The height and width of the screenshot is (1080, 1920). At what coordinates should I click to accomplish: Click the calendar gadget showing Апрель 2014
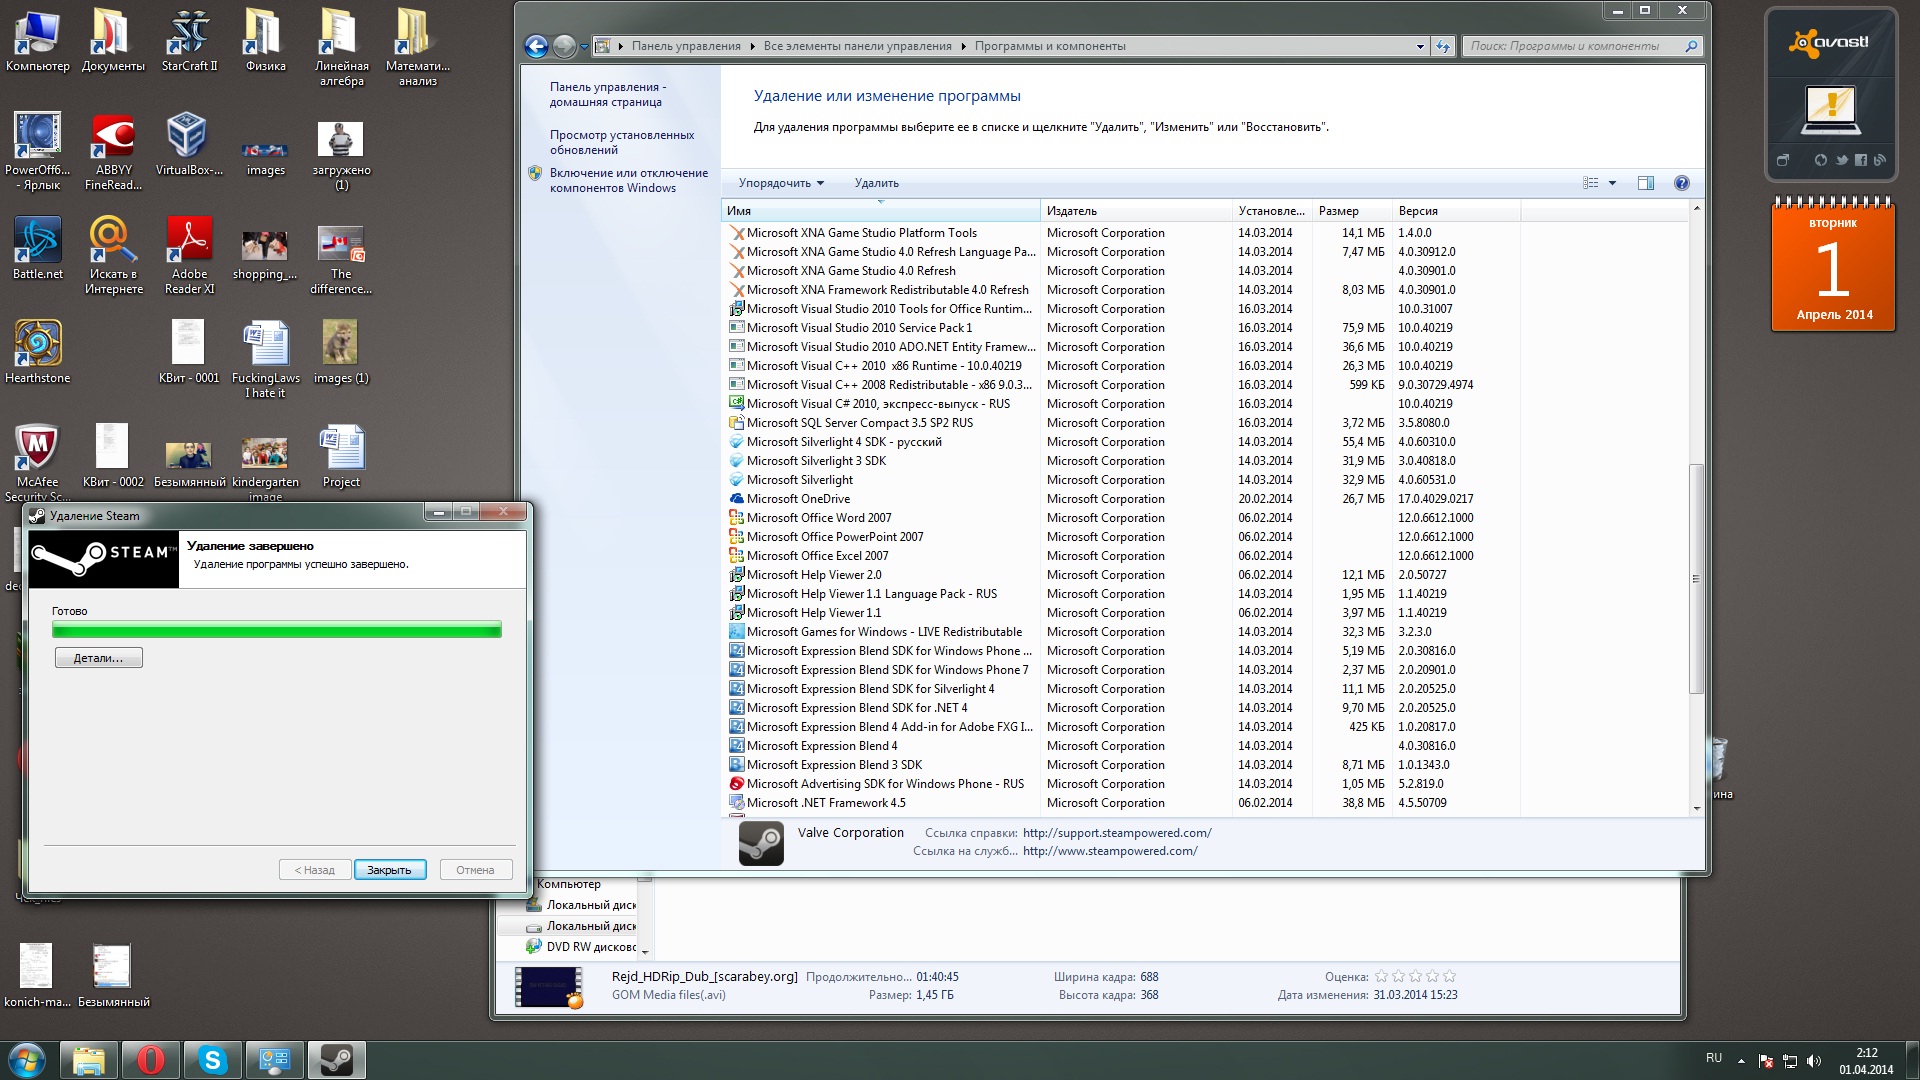(1833, 265)
